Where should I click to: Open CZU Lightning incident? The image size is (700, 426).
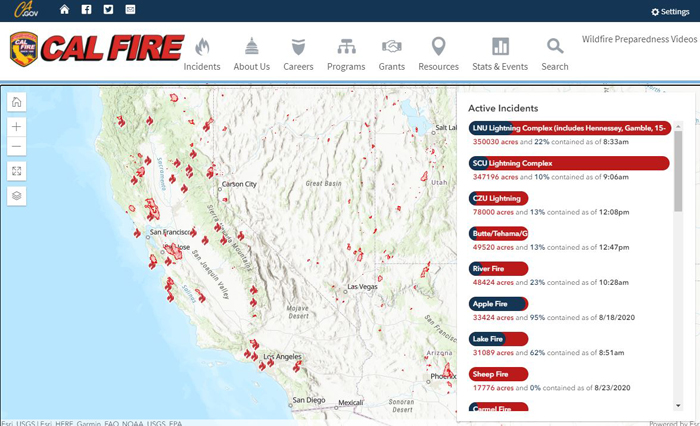[498, 198]
